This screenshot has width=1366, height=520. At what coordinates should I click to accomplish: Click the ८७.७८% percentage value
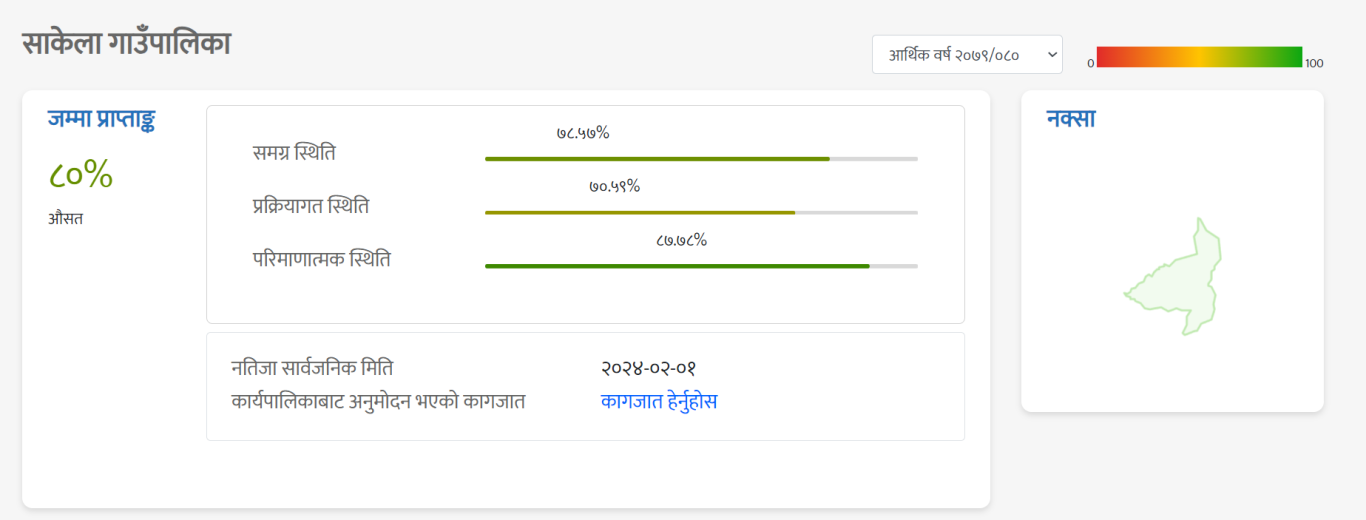(681, 240)
